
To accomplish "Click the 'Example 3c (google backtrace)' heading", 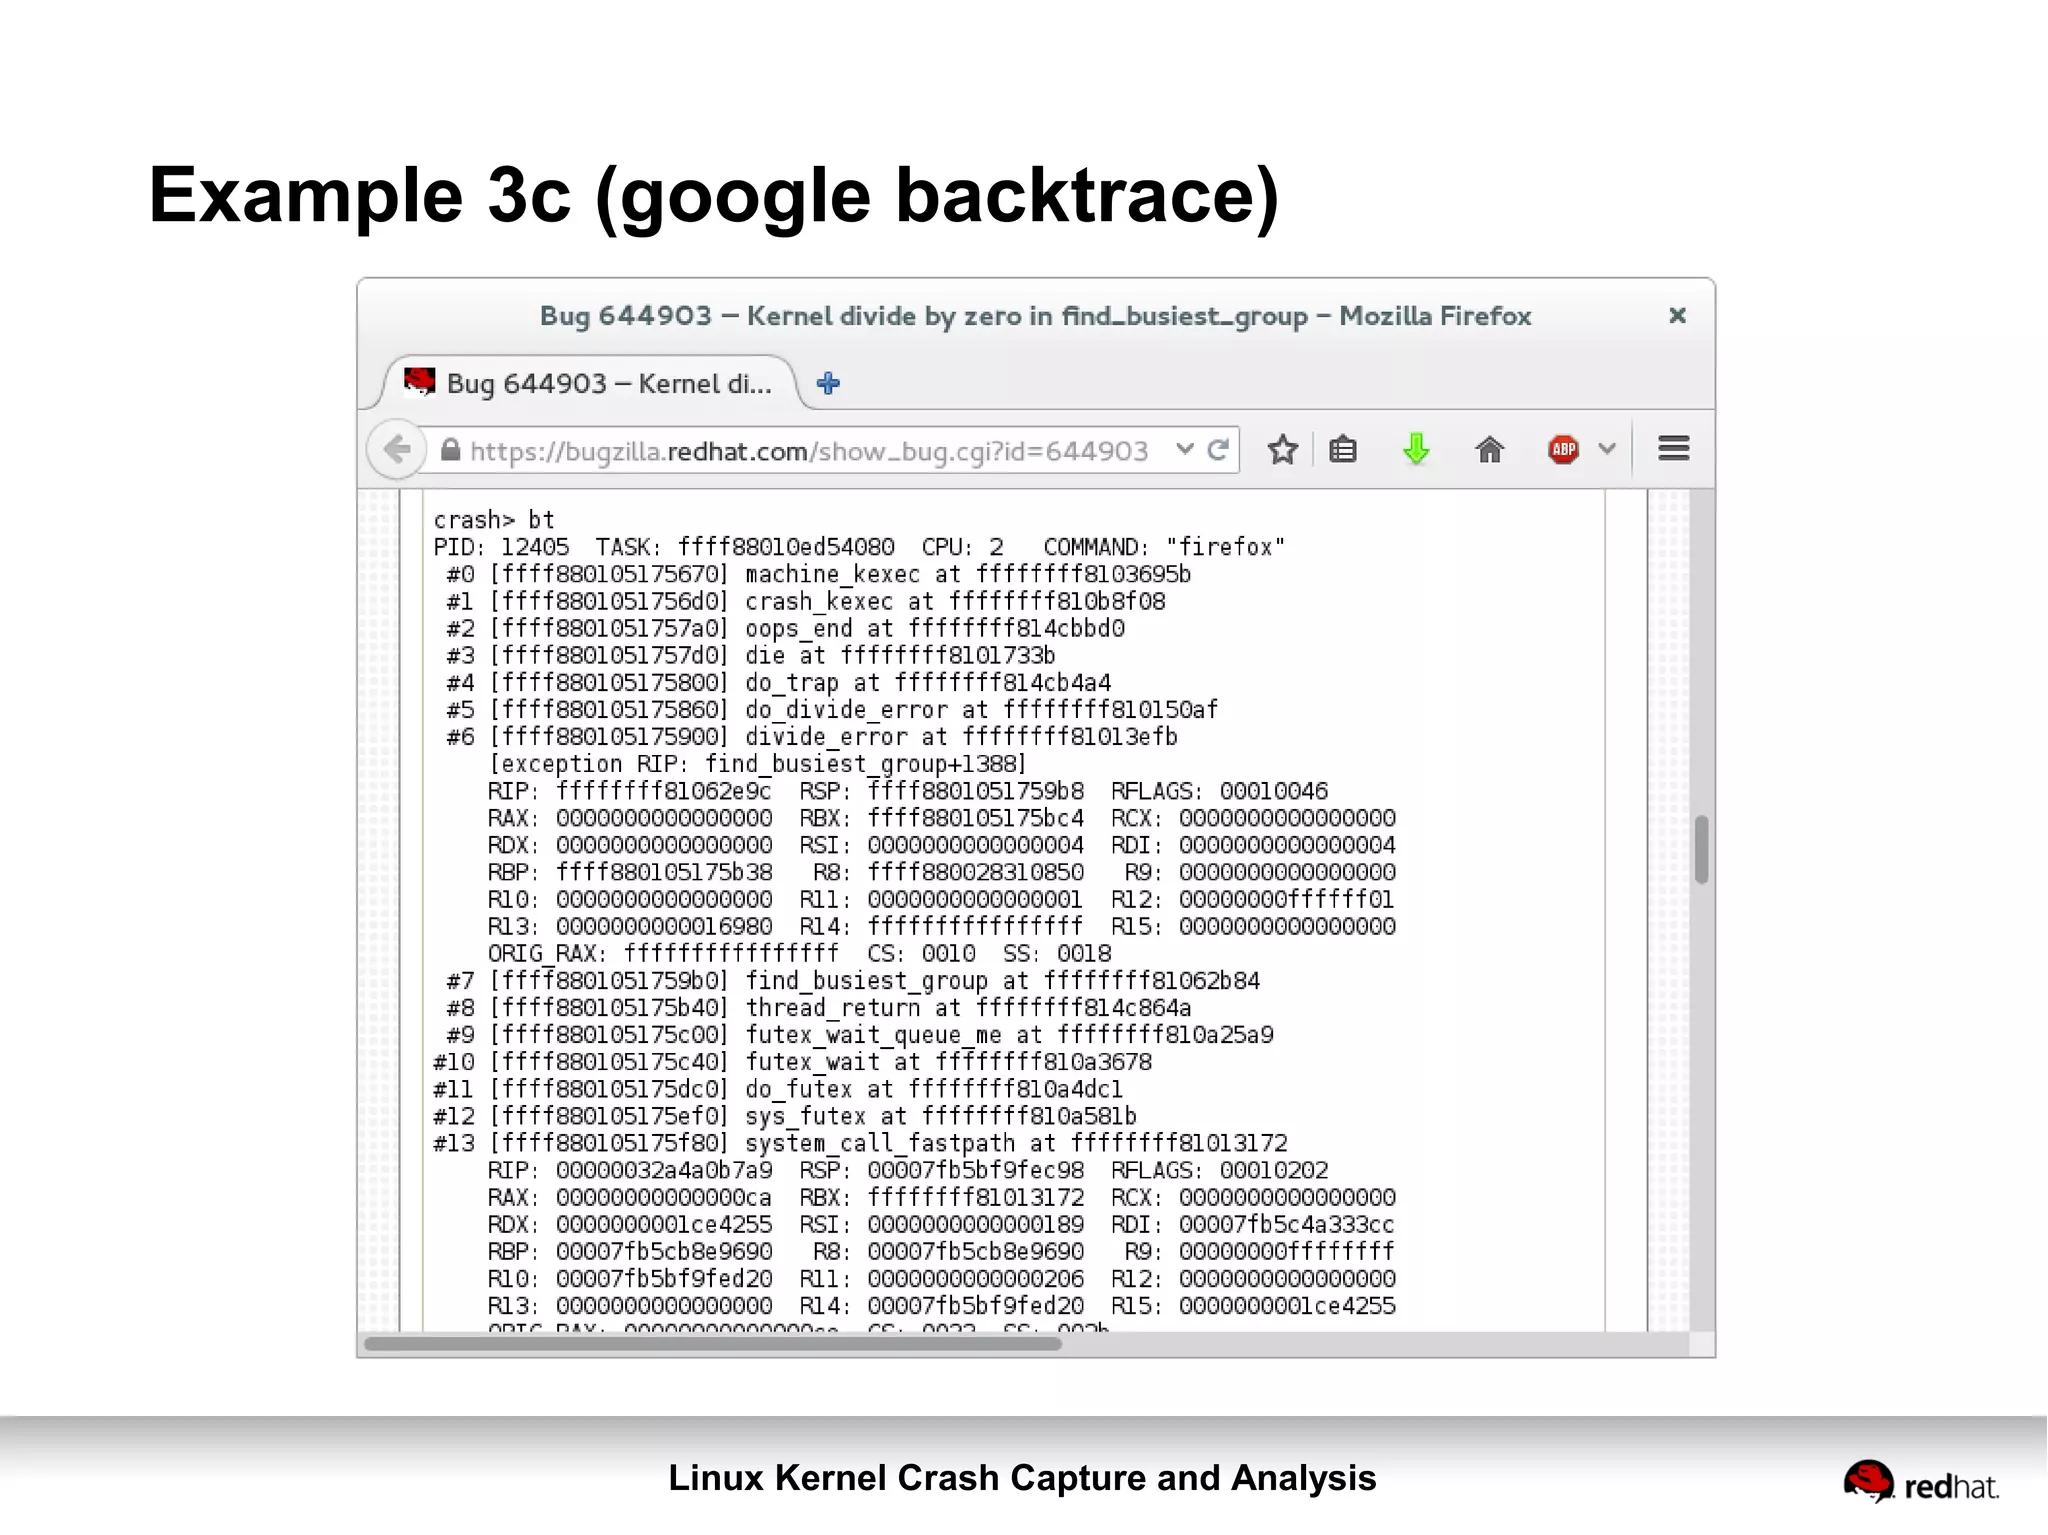I will tap(713, 196).
